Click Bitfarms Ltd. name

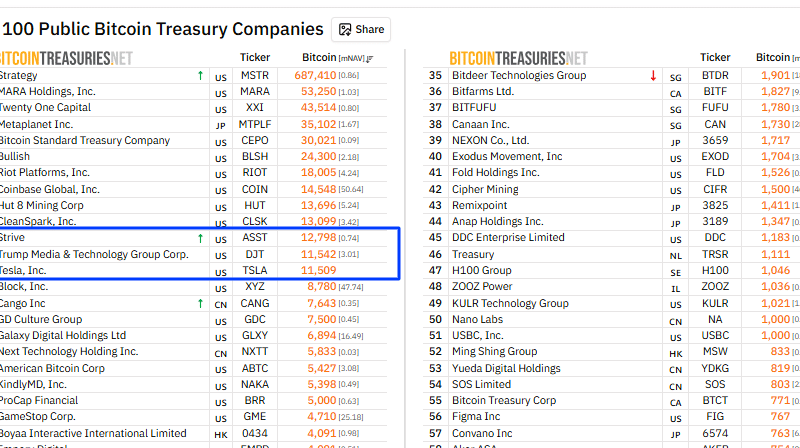pos(483,91)
